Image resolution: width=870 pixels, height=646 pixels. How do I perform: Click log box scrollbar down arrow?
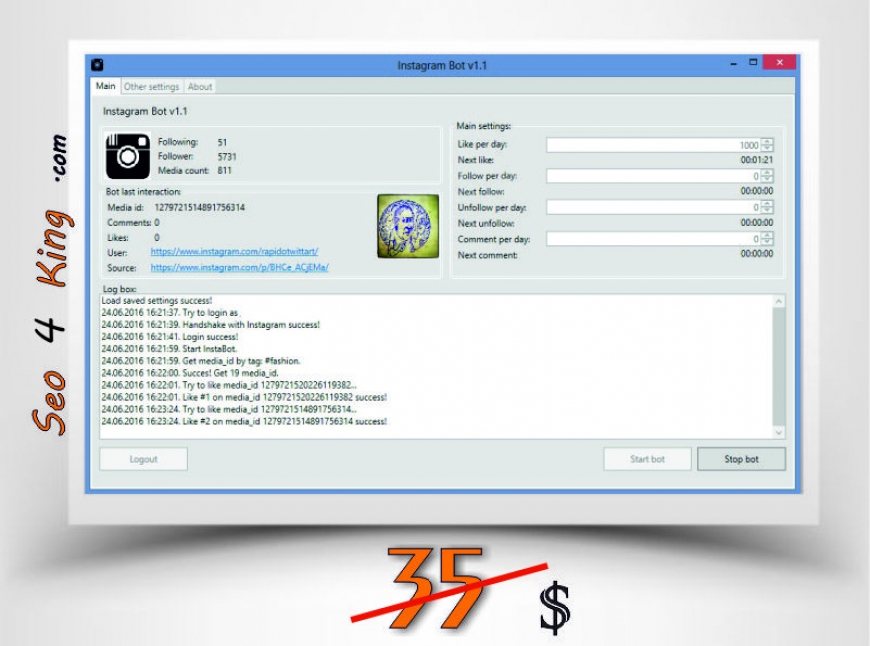[778, 432]
